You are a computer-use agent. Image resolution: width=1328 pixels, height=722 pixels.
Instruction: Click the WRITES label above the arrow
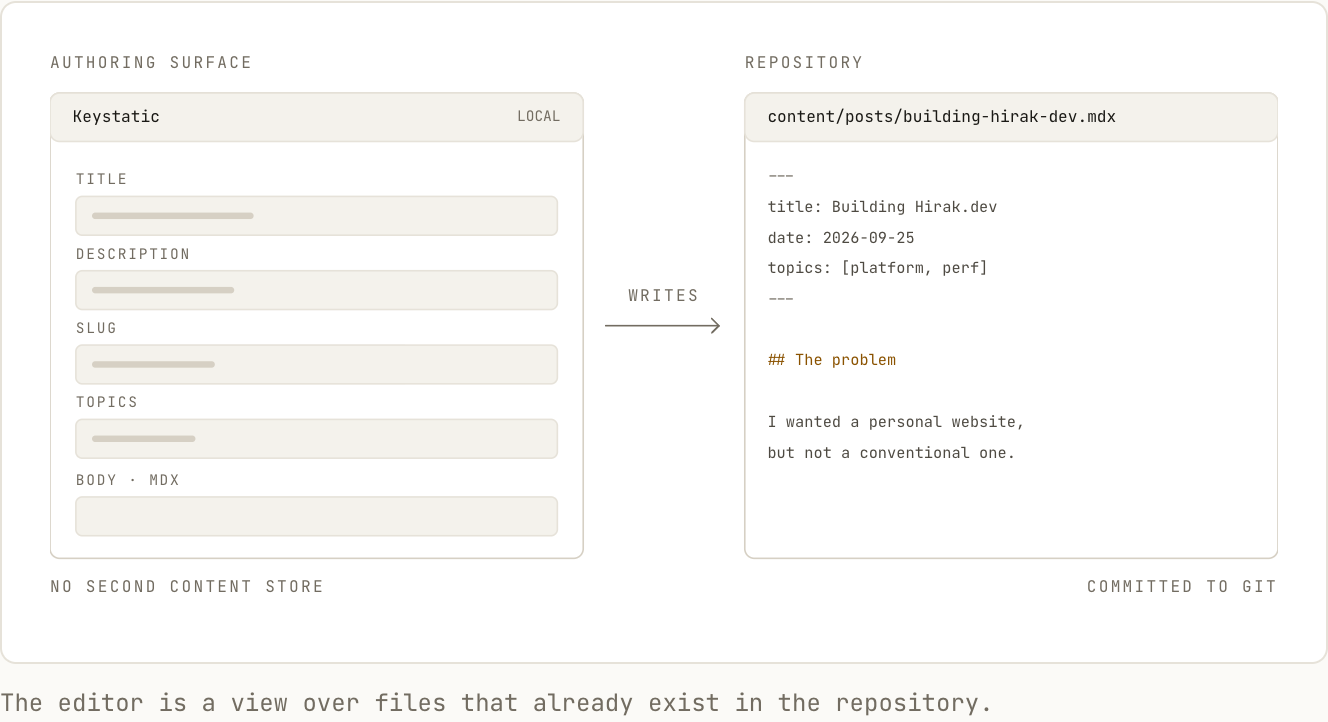(663, 296)
